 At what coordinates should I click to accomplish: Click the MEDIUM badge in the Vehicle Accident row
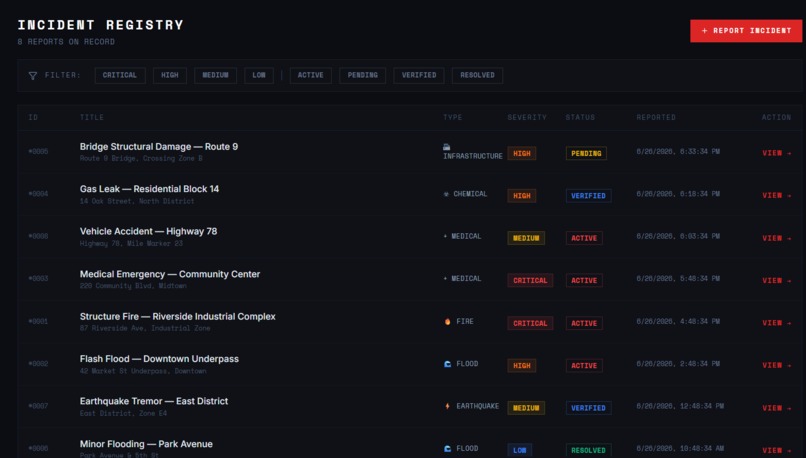526,238
